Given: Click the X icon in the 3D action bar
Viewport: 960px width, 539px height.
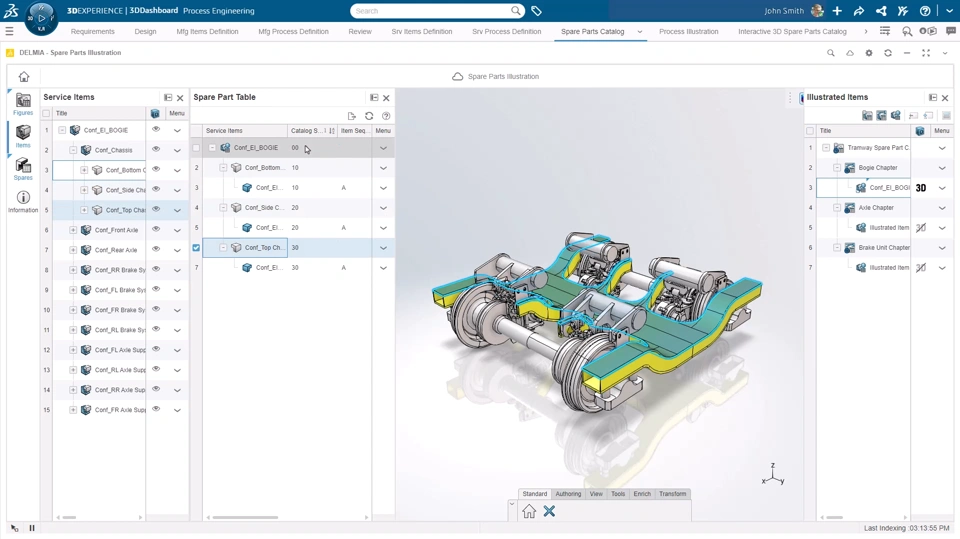Looking at the screenshot, I should (x=549, y=511).
